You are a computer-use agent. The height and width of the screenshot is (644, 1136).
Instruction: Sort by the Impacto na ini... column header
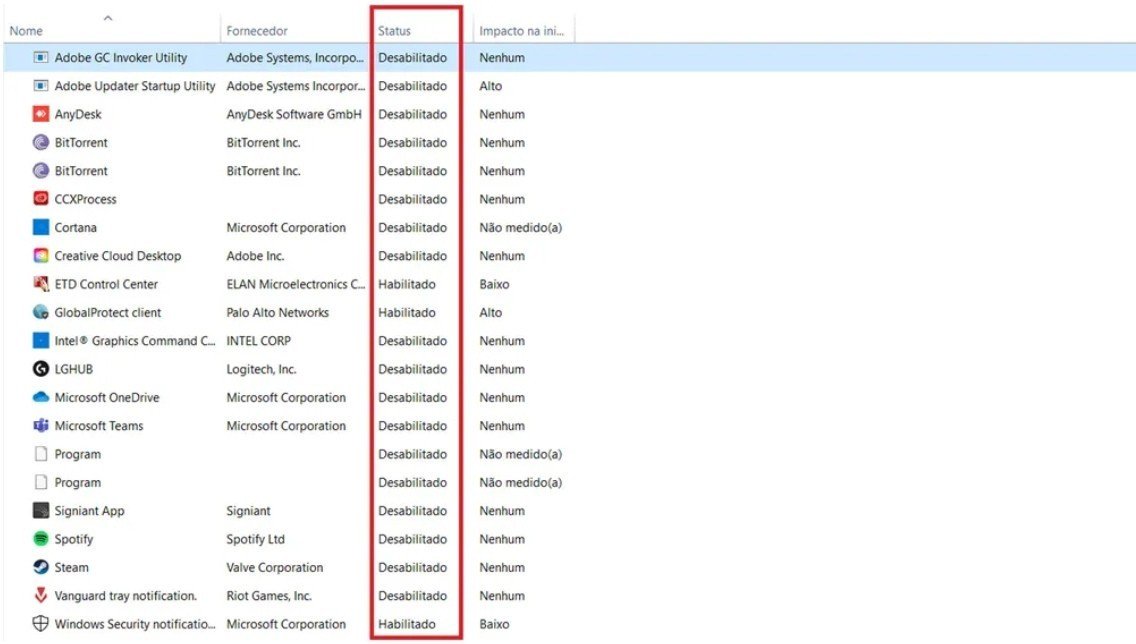[x=521, y=31]
